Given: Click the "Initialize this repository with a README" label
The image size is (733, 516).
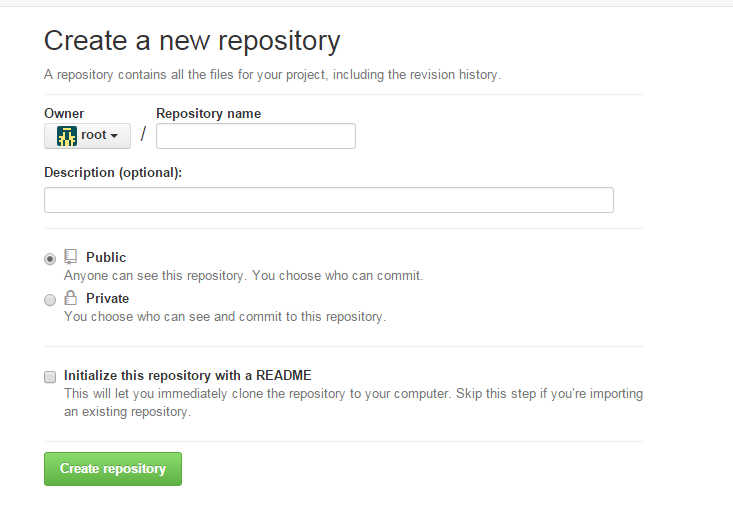Looking at the screenshot, I should click(x=188, y=376).
